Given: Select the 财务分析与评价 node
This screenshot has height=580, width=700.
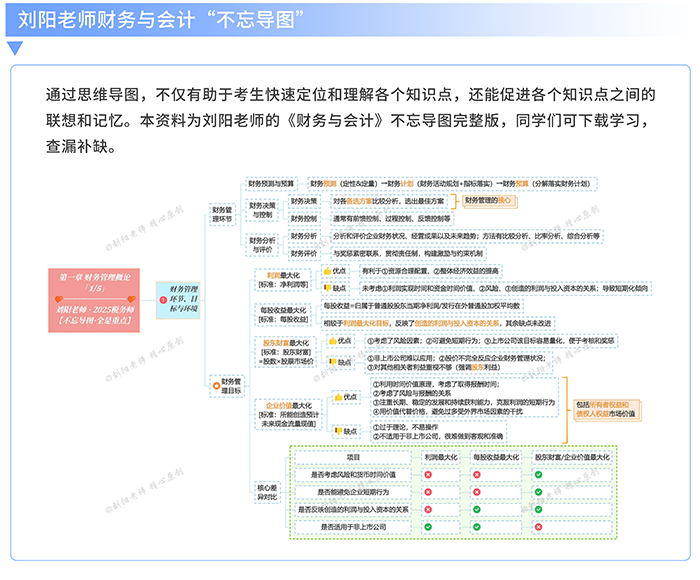Looking at the screenshot, I should (262, 245).
